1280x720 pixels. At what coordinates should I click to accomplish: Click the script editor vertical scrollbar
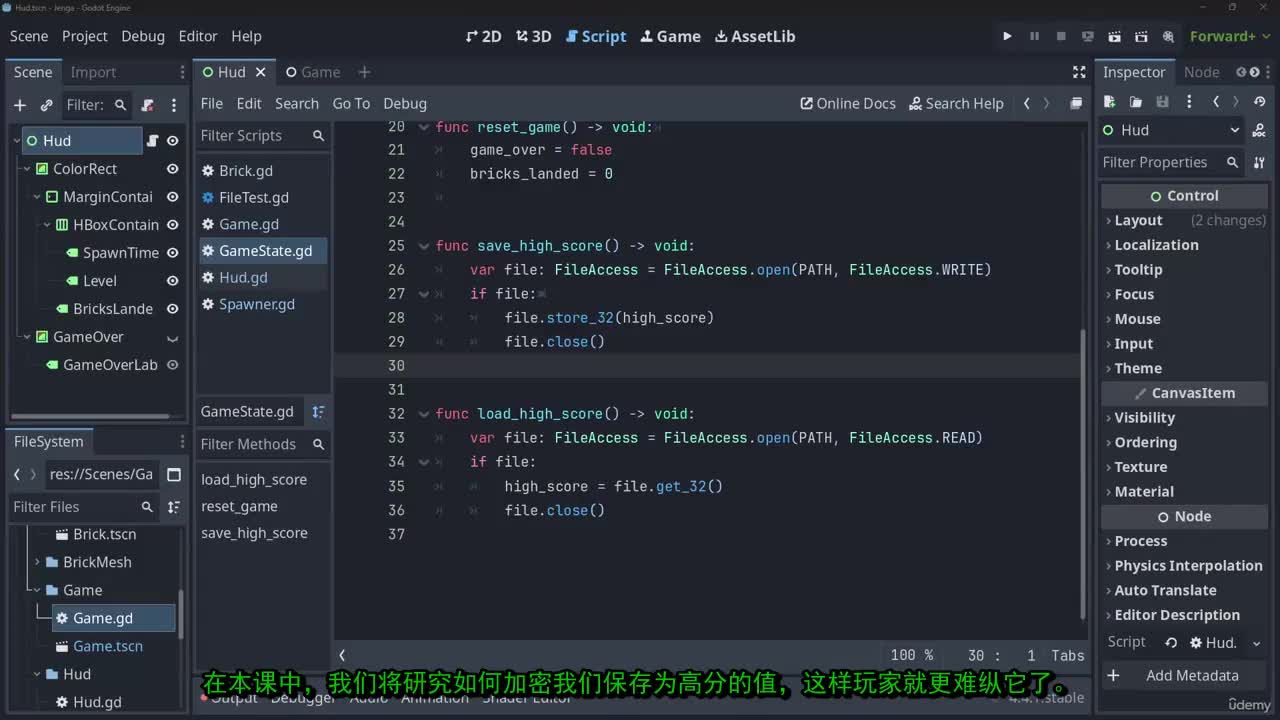pos(1081,475)
